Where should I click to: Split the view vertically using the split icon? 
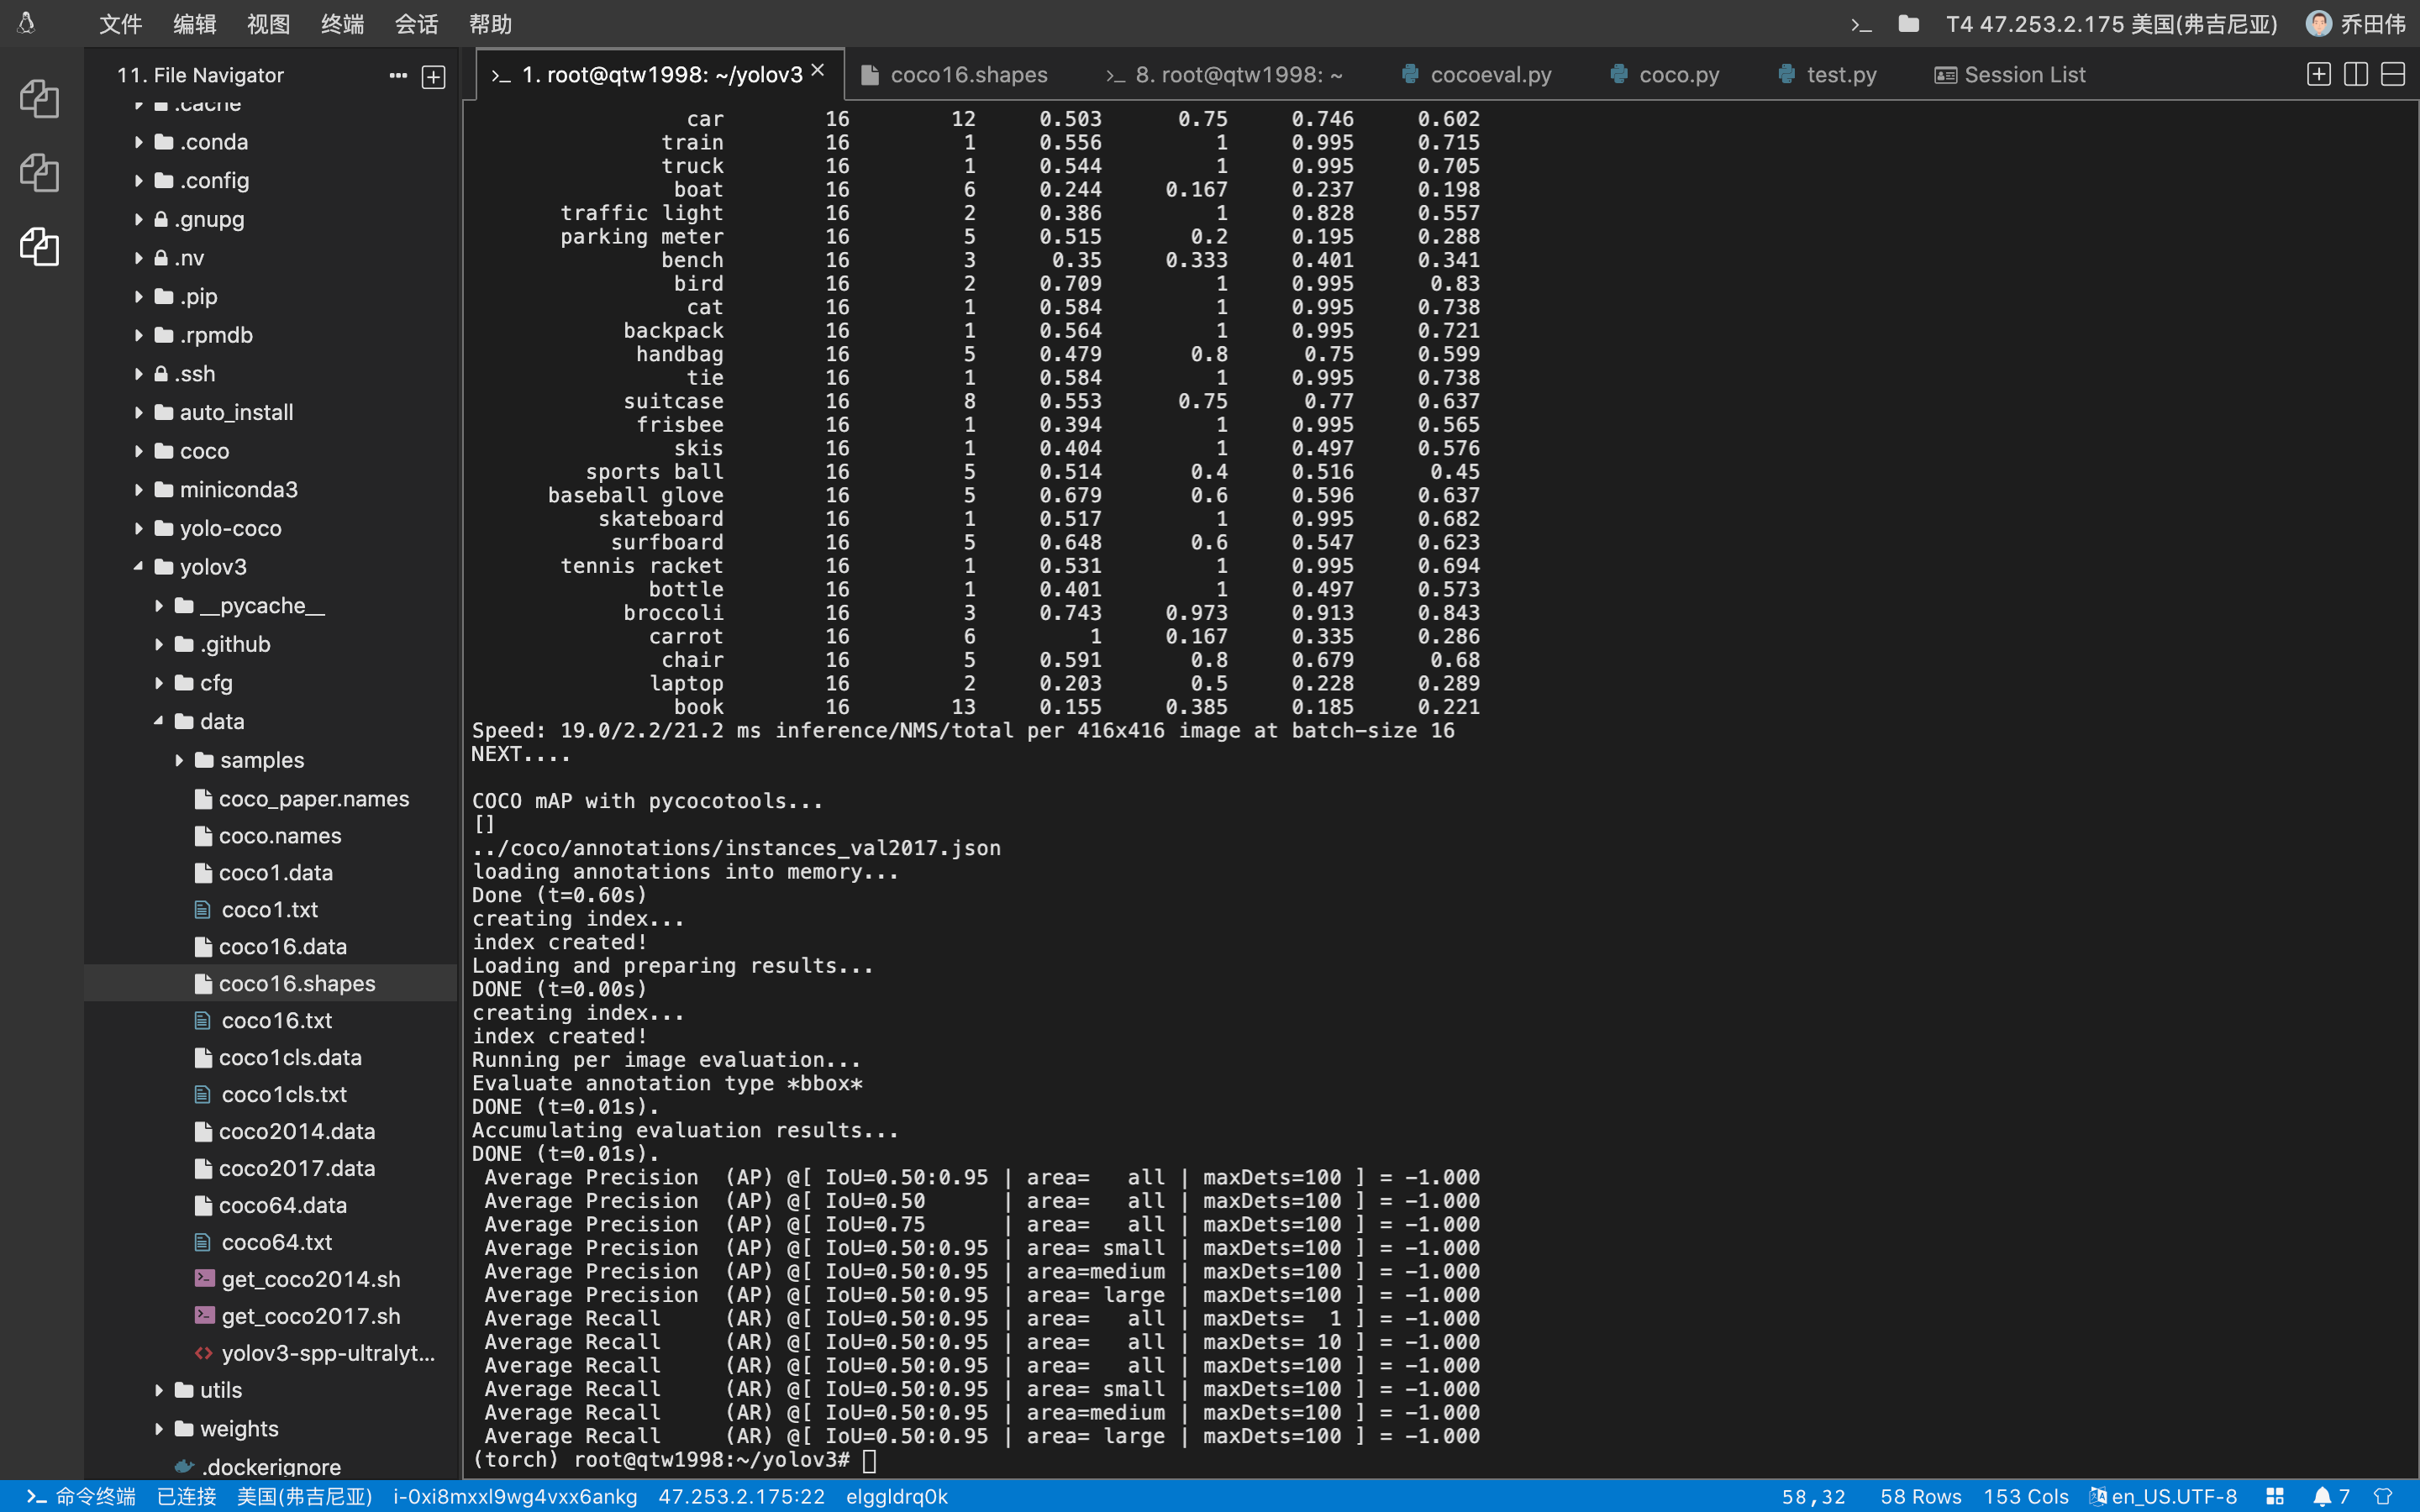pyautogui.click(x=2355, y=74)
